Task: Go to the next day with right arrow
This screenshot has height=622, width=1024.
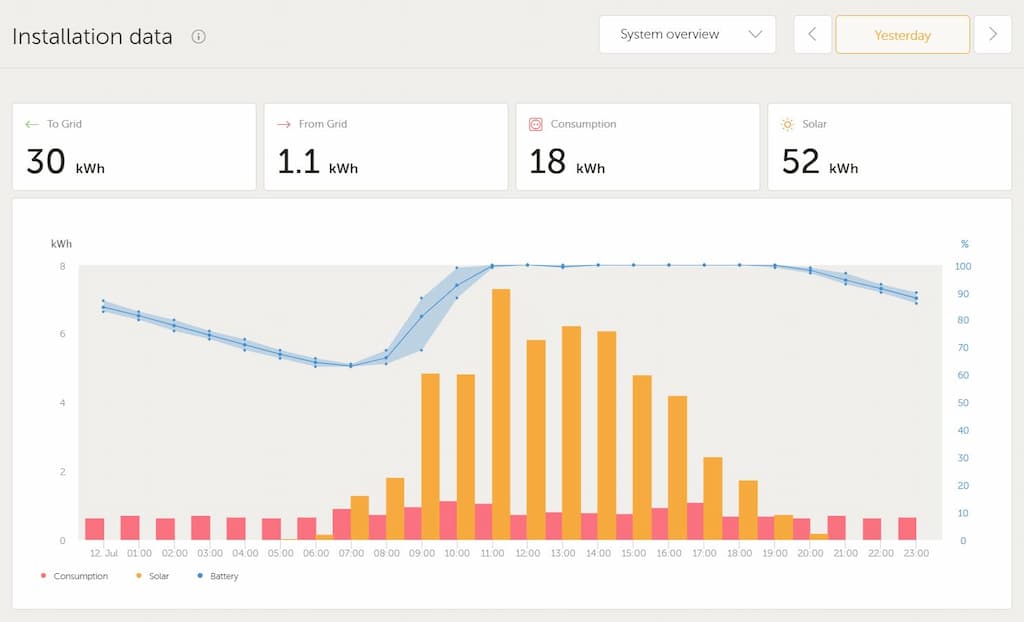Action: coord(992,34)
